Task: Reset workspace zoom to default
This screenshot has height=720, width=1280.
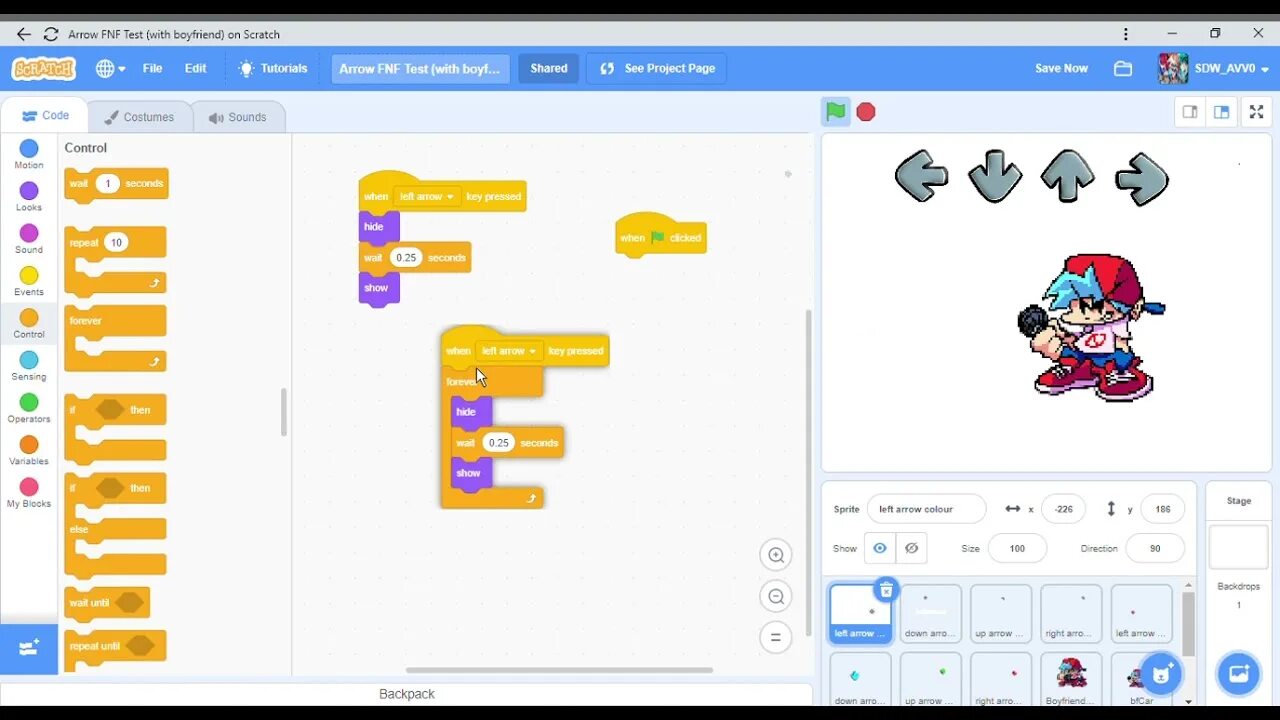Action: tap(775, 637)
